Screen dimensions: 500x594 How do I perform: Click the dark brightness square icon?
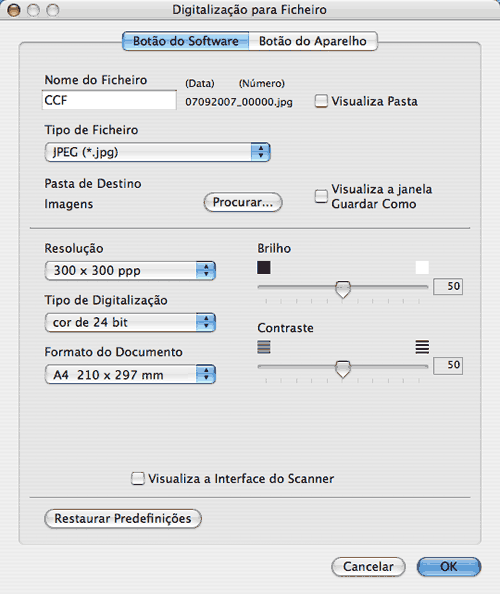264,267
